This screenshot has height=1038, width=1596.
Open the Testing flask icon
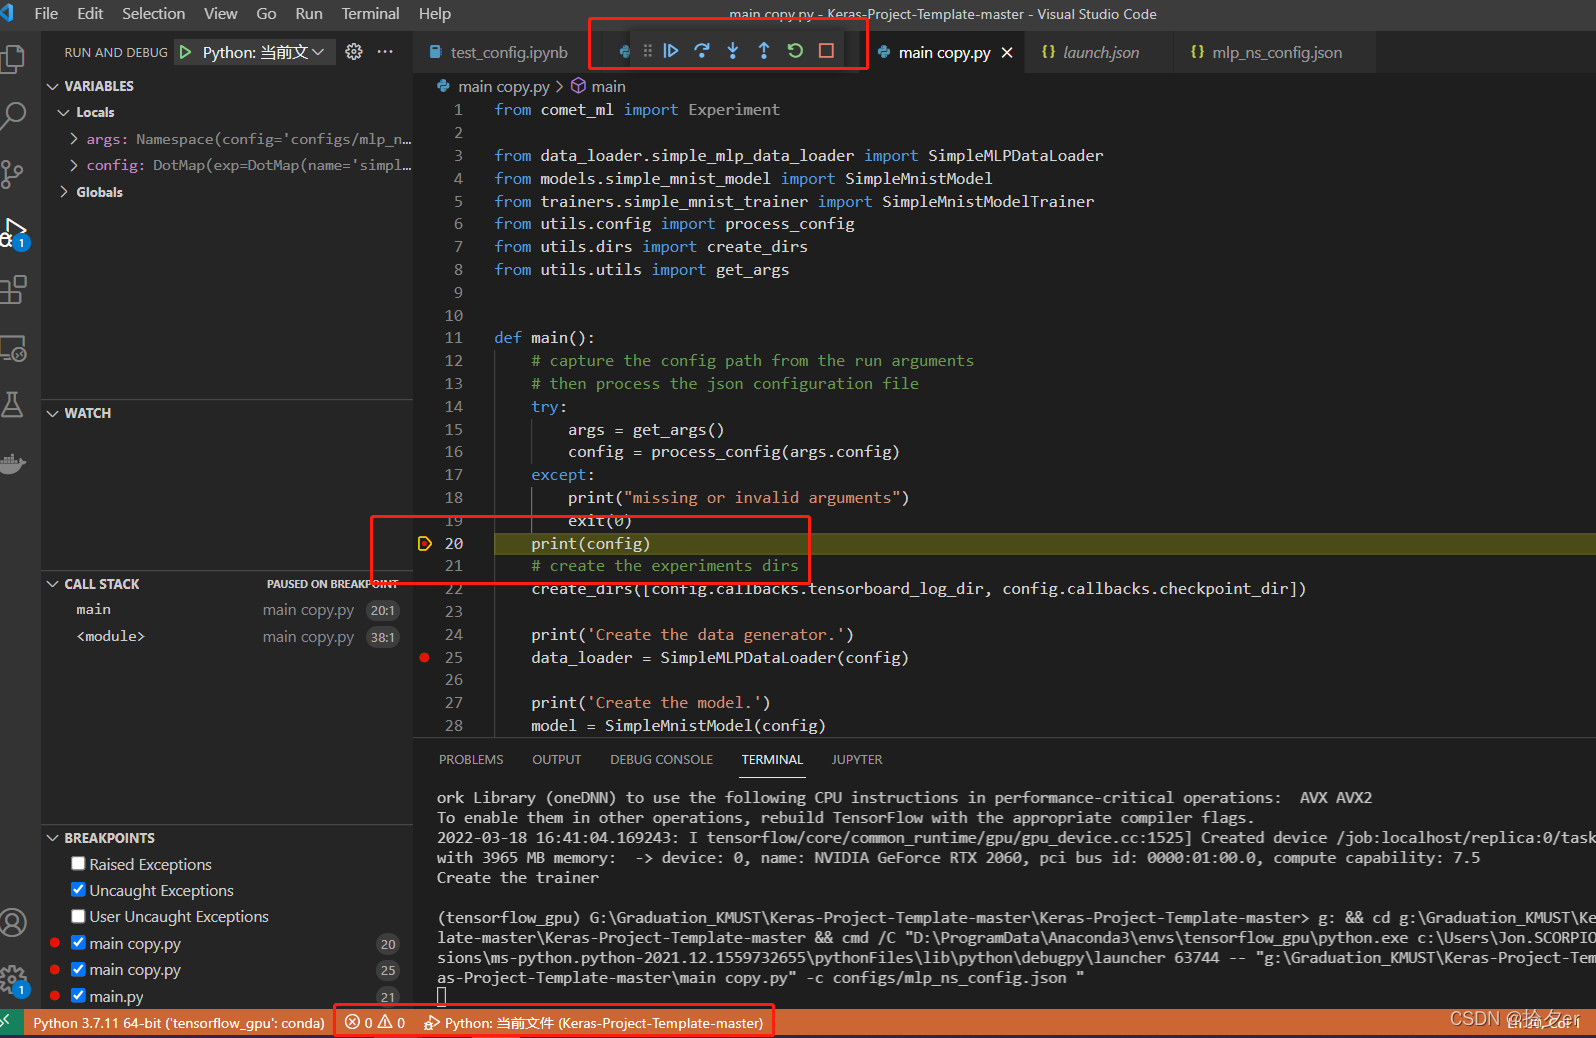coord(13,405)
